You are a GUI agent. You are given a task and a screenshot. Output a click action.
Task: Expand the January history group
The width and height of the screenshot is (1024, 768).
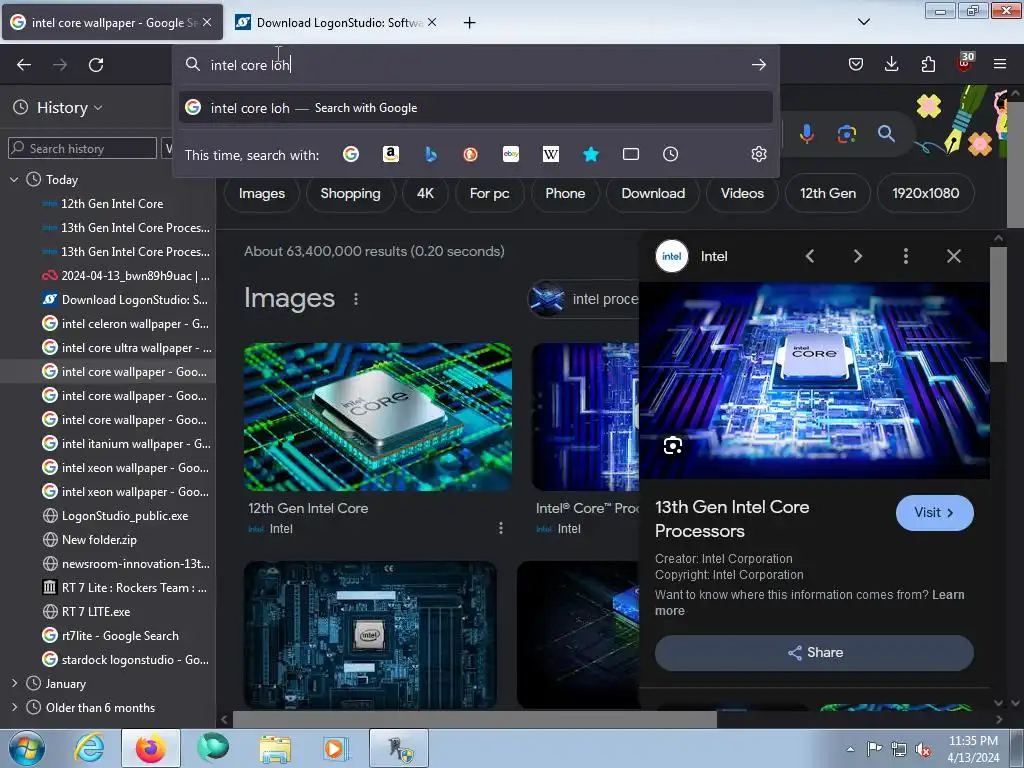point(14,683)
